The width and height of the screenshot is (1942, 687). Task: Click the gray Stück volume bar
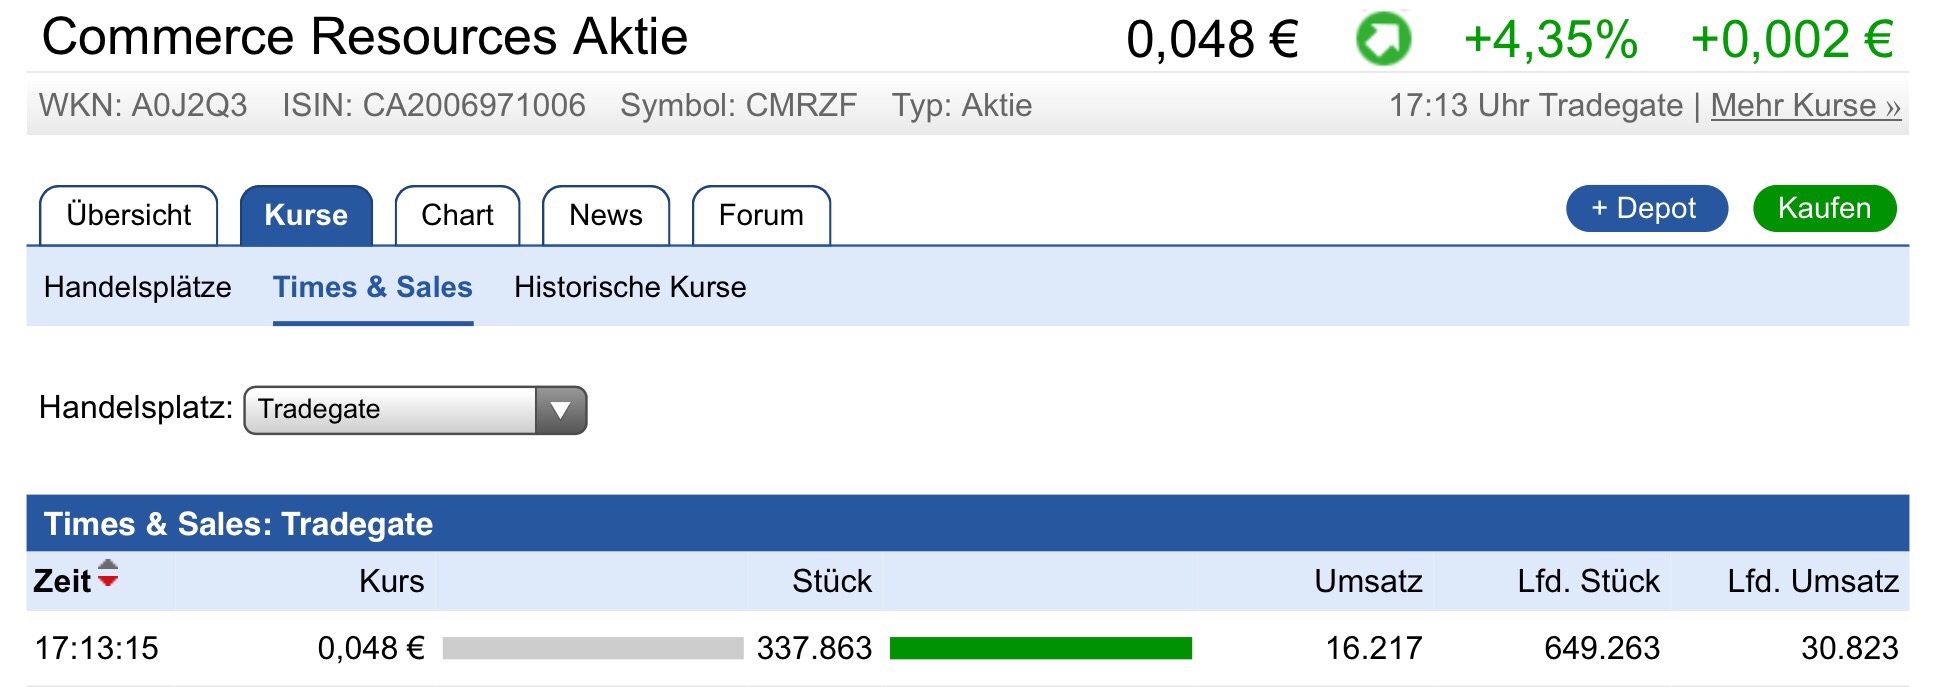[x=590, y=648]
